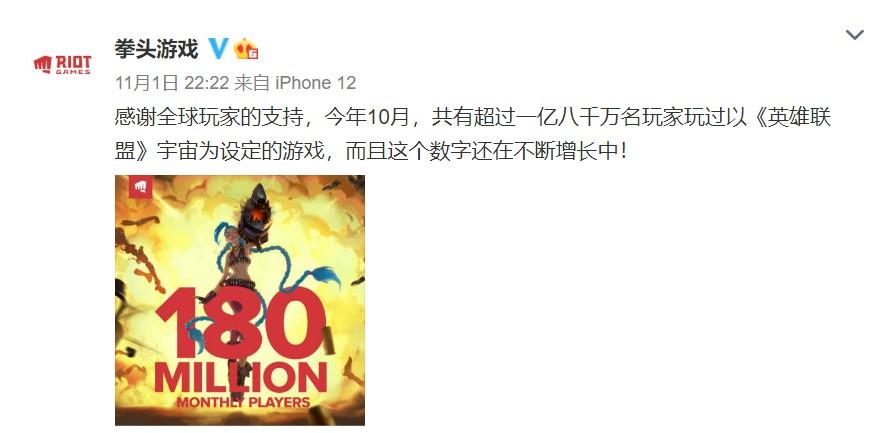Click the orange crown membership badge
The image size is (891, 433).
(246, 49)
